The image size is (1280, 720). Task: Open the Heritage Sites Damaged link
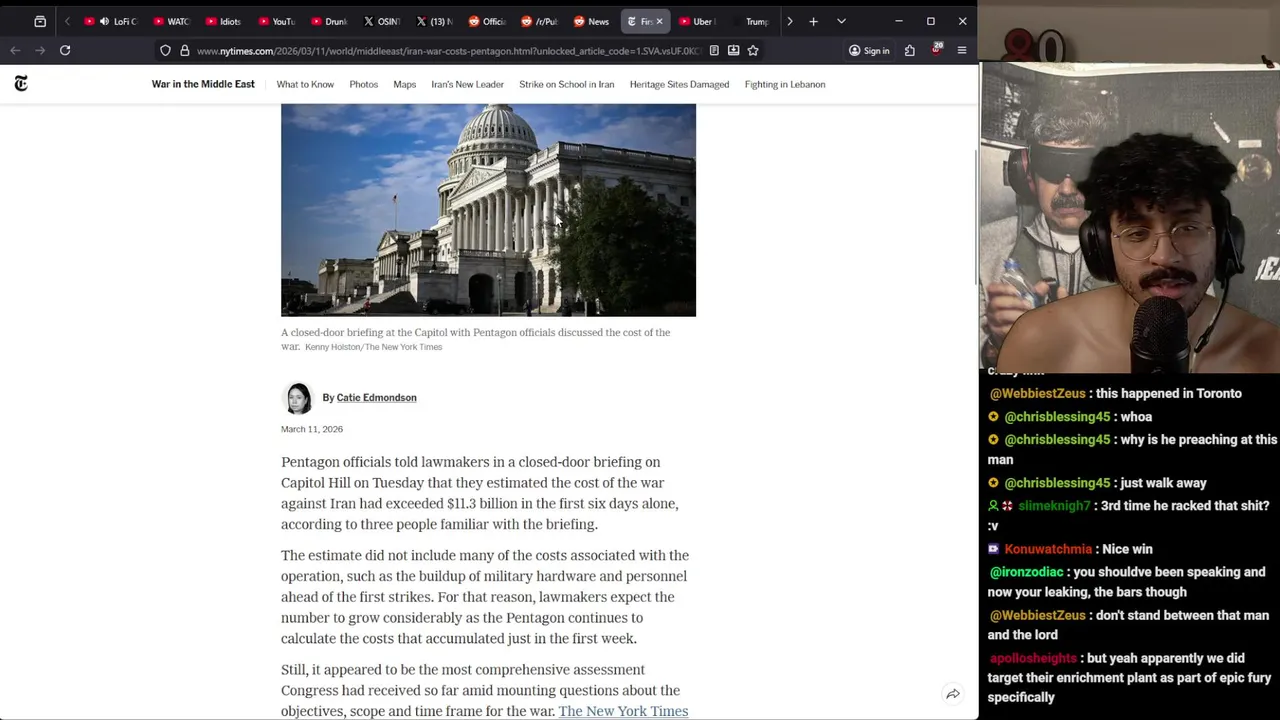tap(679, 84)
